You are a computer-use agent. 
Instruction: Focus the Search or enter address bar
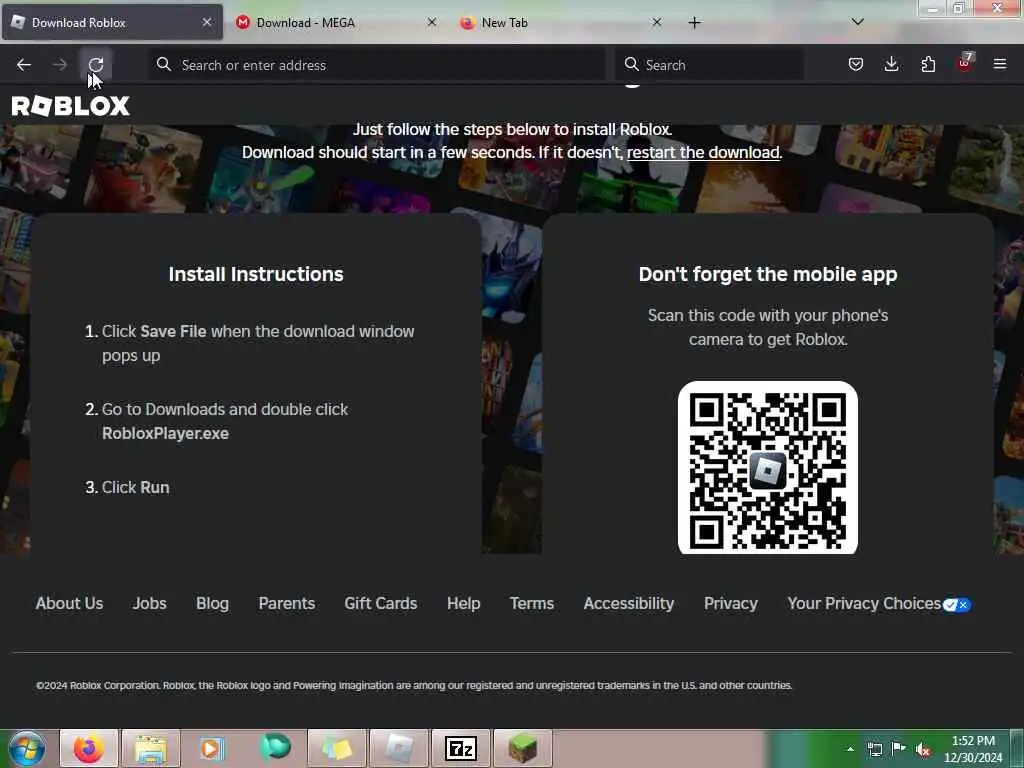point(377,65)
